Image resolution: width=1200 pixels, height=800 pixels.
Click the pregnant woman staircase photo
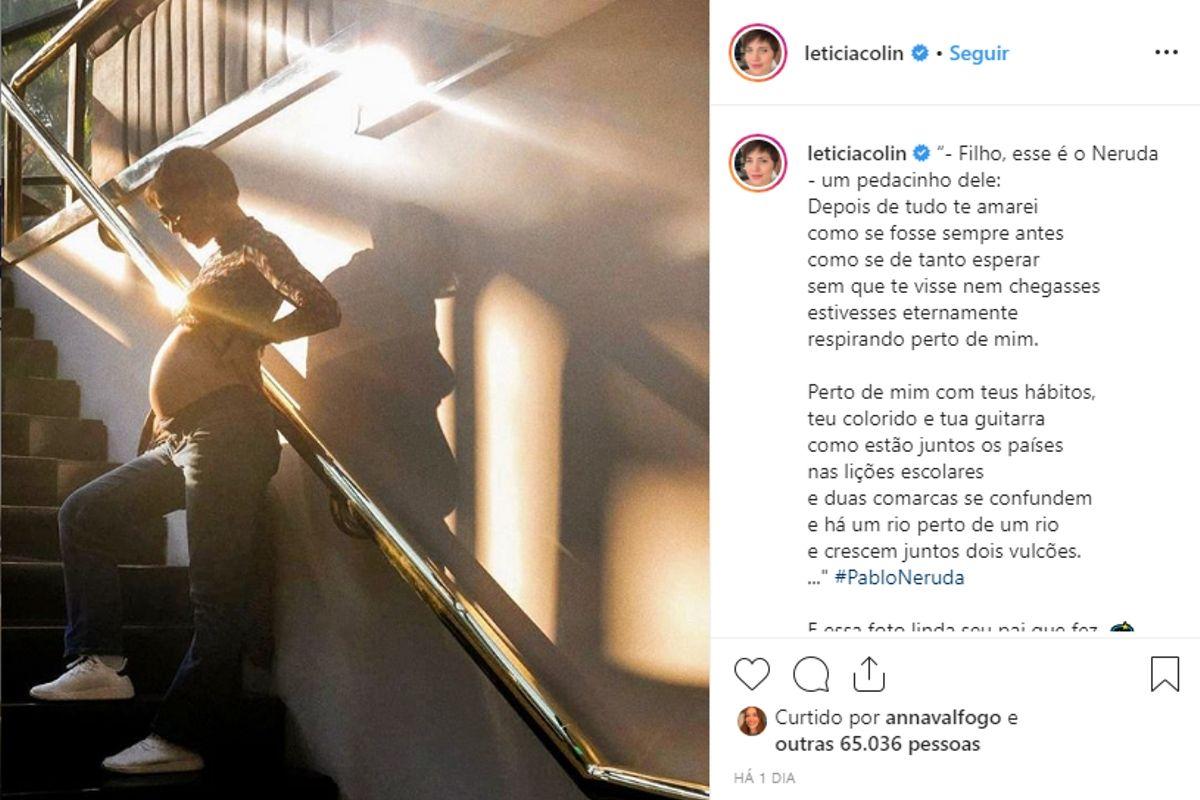355,400
